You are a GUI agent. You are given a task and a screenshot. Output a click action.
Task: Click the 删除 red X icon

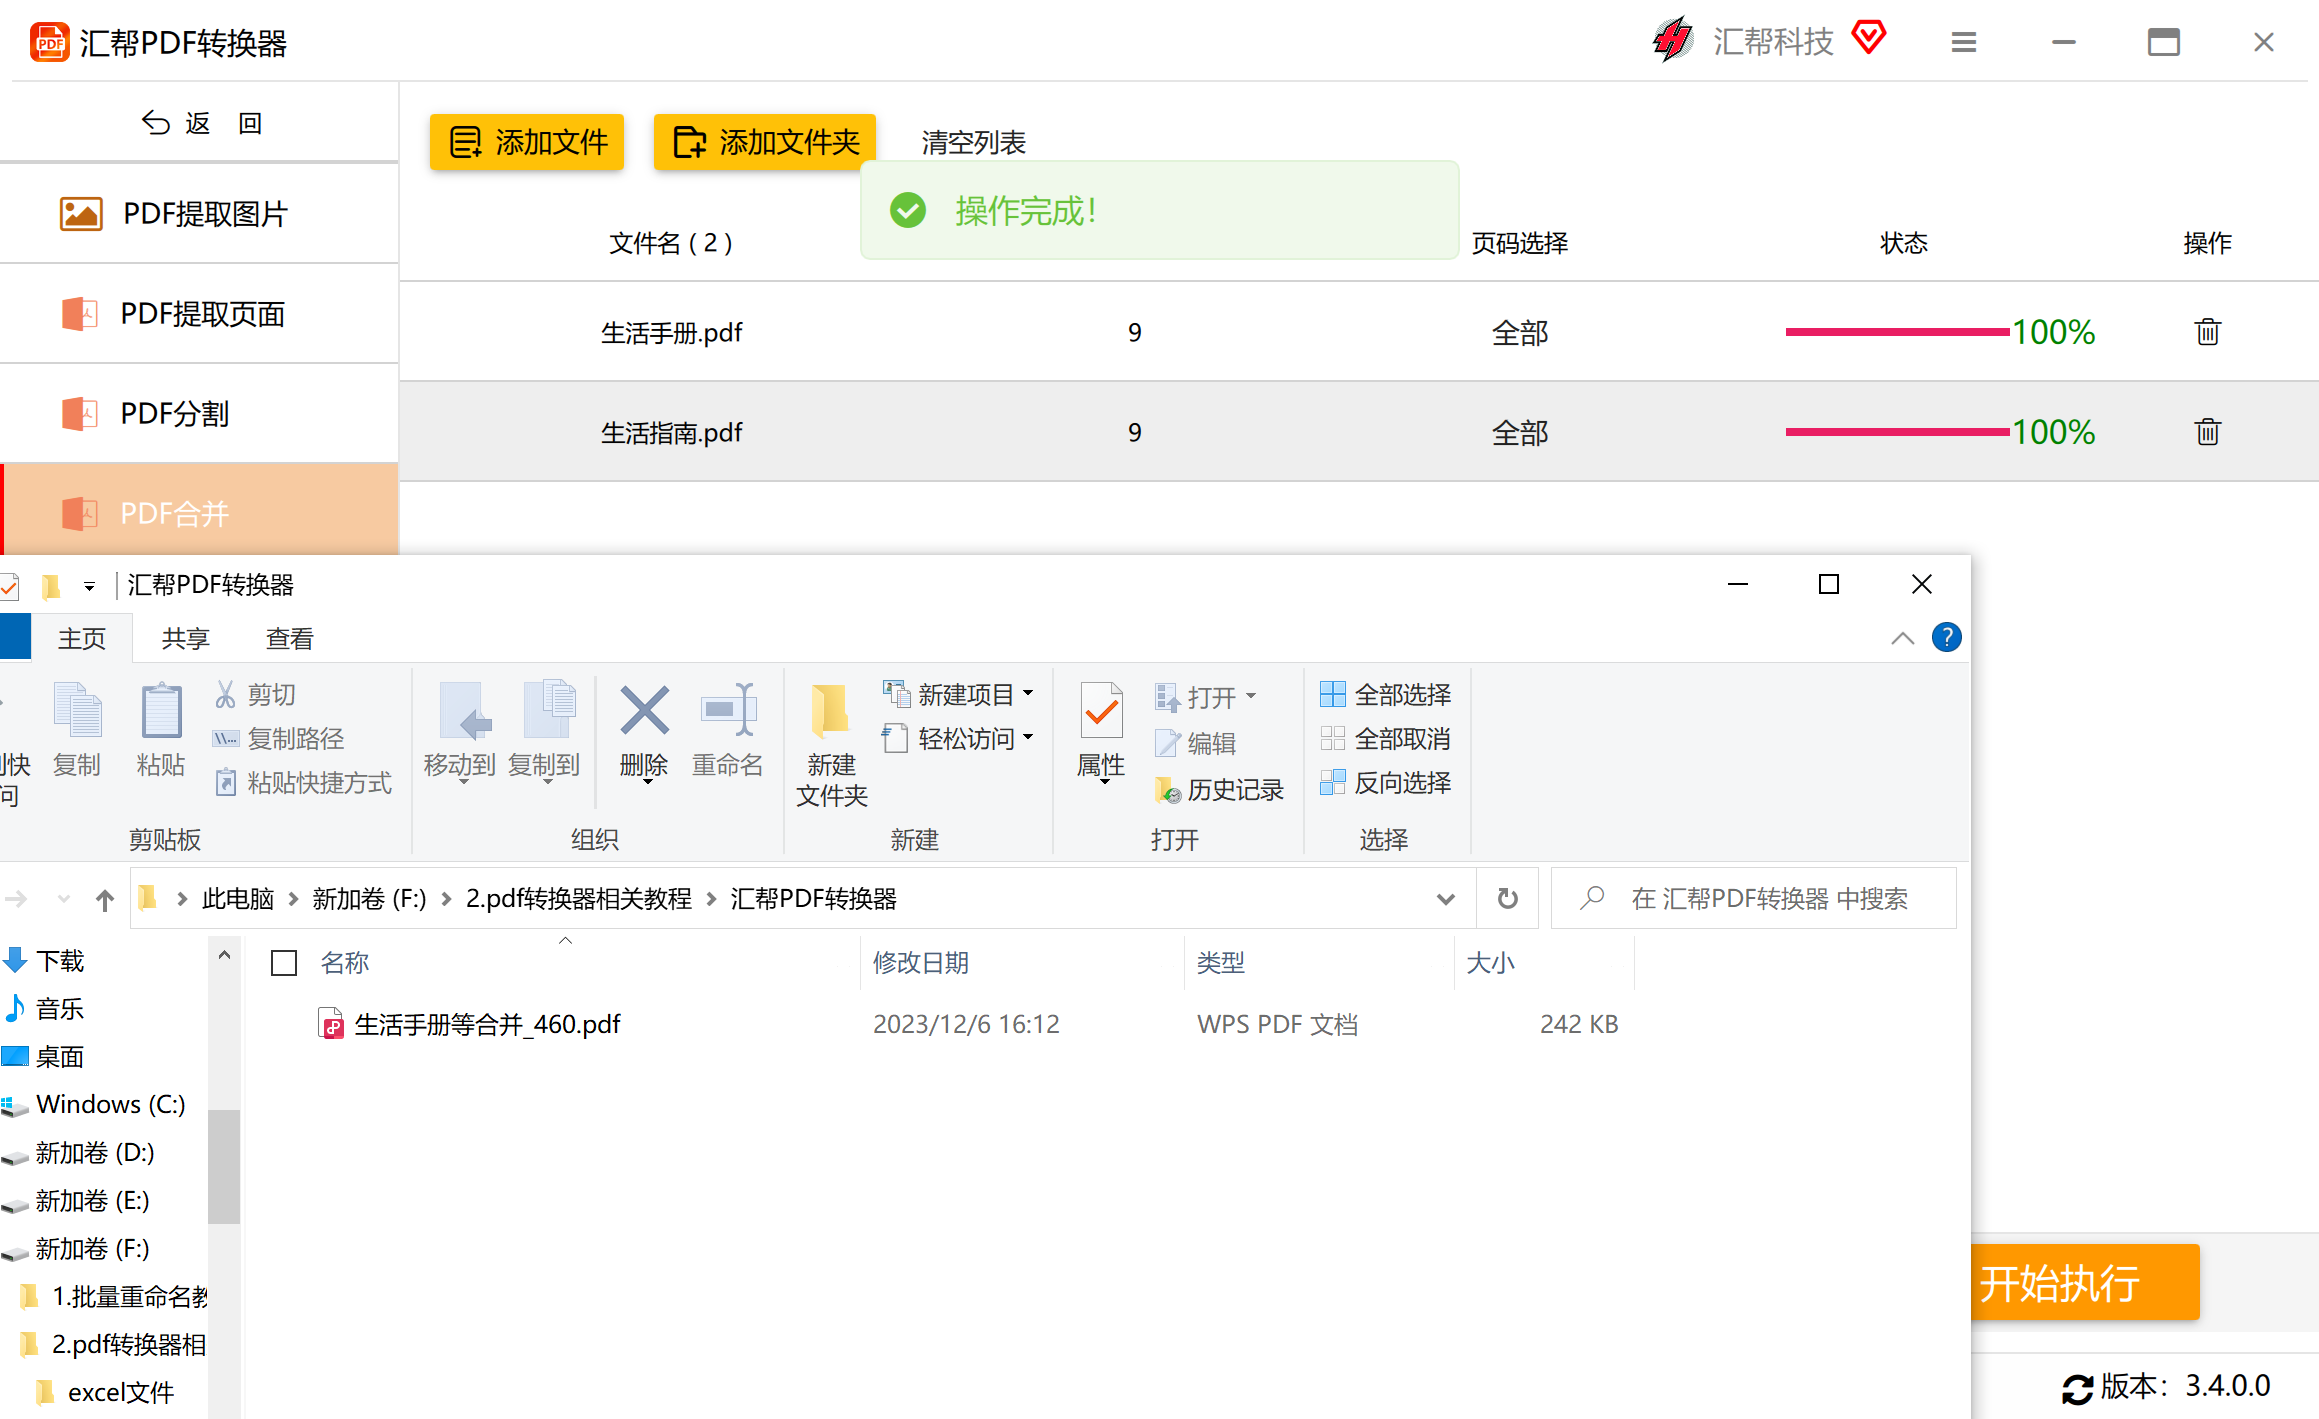click(x=644, y=712)
